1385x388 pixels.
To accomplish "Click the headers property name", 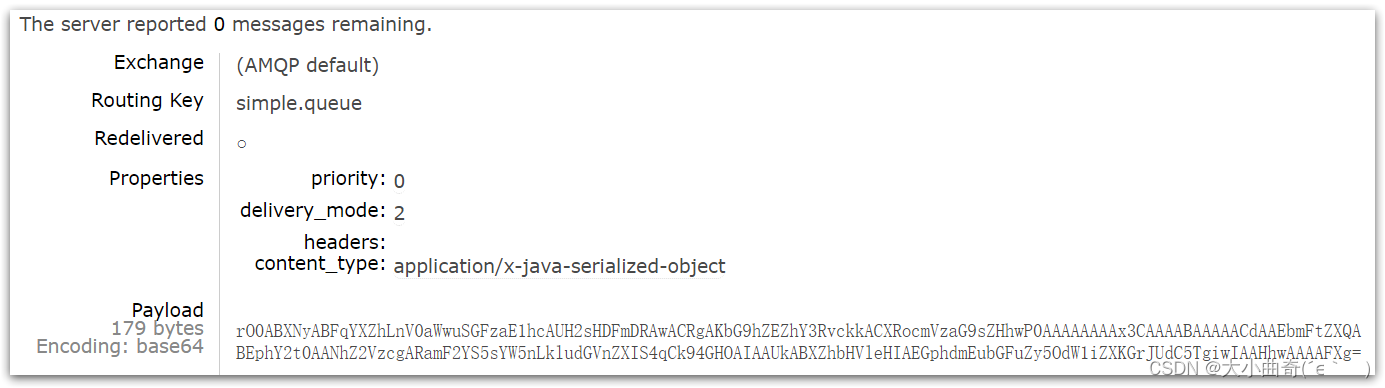I will 345,242.
